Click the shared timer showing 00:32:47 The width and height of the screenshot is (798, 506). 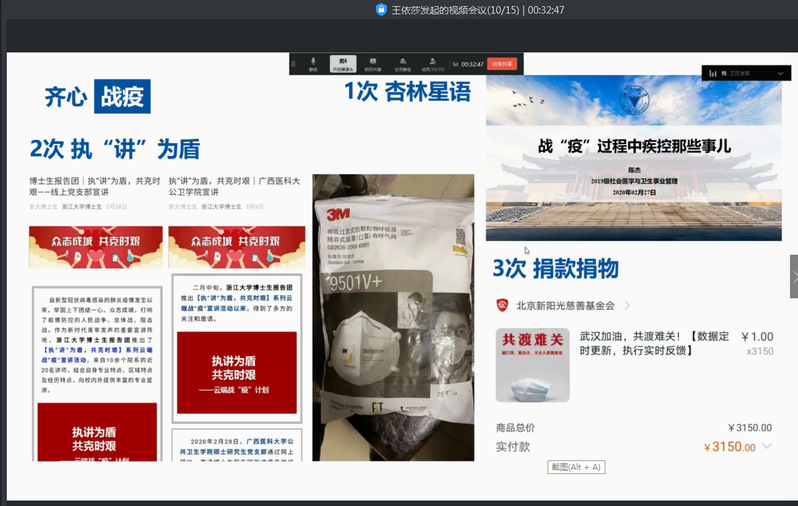[x=472, y=63]
